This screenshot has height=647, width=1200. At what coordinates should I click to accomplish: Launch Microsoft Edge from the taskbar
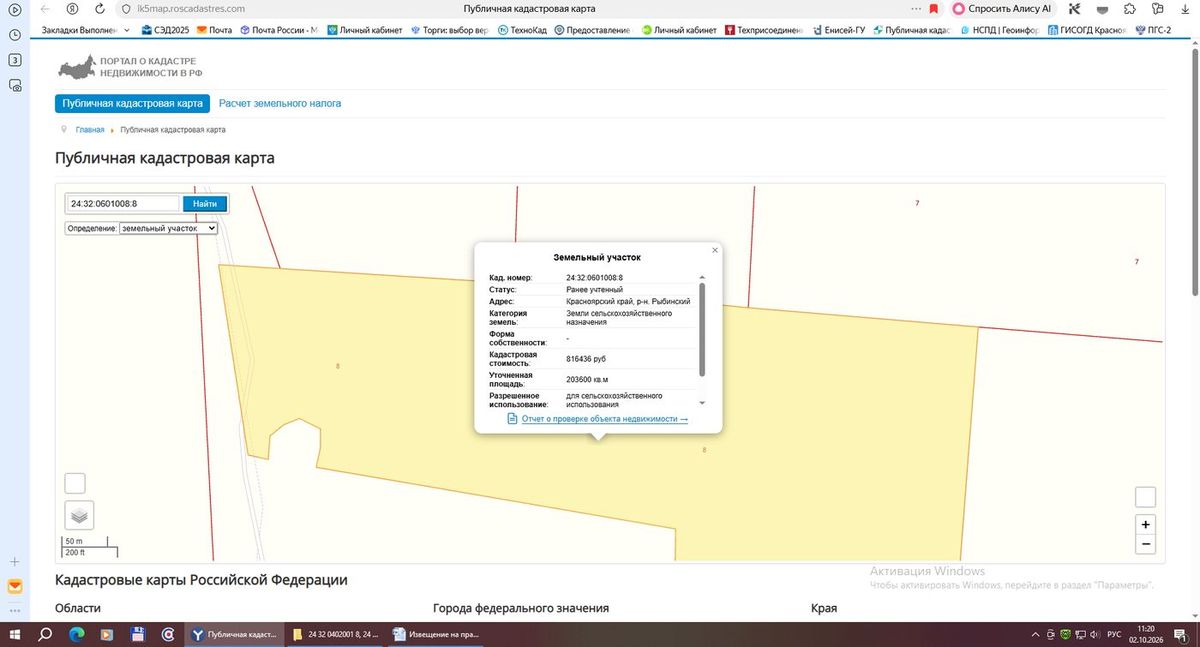[x=77, y=634]
